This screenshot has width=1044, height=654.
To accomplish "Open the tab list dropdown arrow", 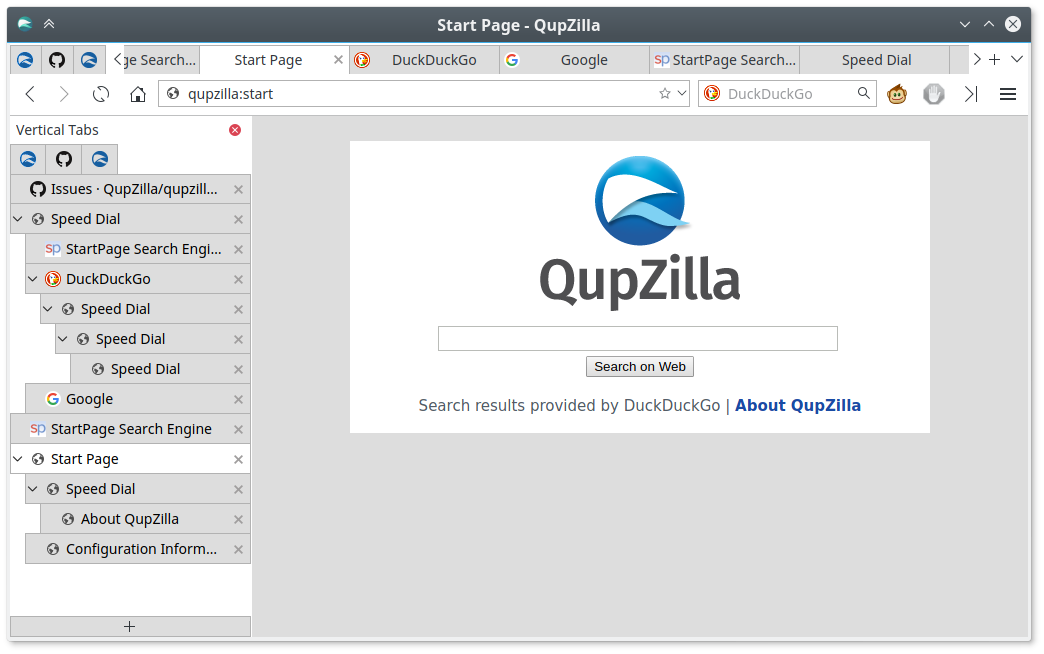I will [1017, 60].
